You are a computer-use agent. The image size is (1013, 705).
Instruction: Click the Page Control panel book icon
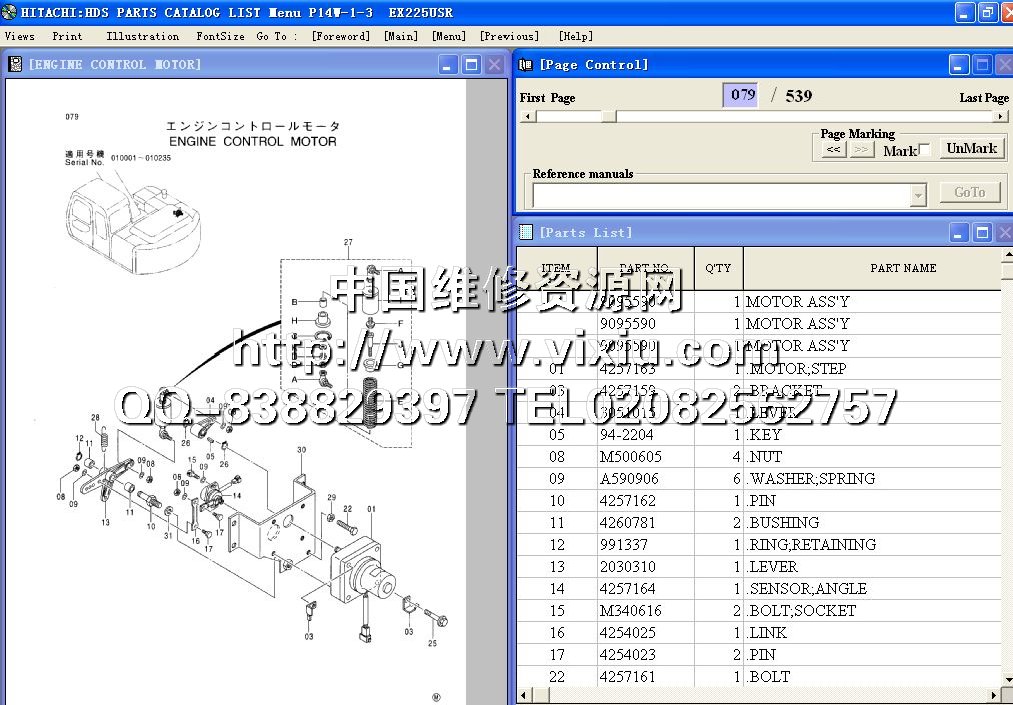[x=526, y=64]
